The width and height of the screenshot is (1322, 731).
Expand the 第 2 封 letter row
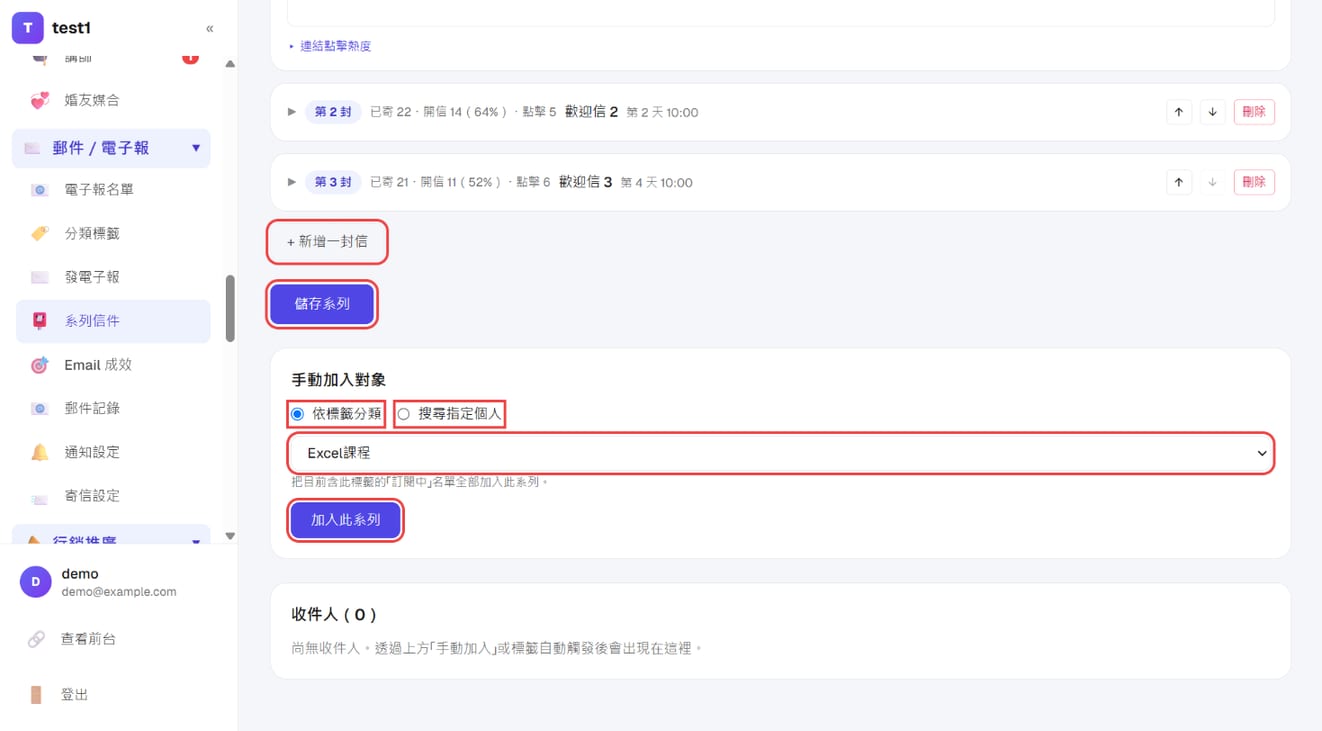pos(292,112)
